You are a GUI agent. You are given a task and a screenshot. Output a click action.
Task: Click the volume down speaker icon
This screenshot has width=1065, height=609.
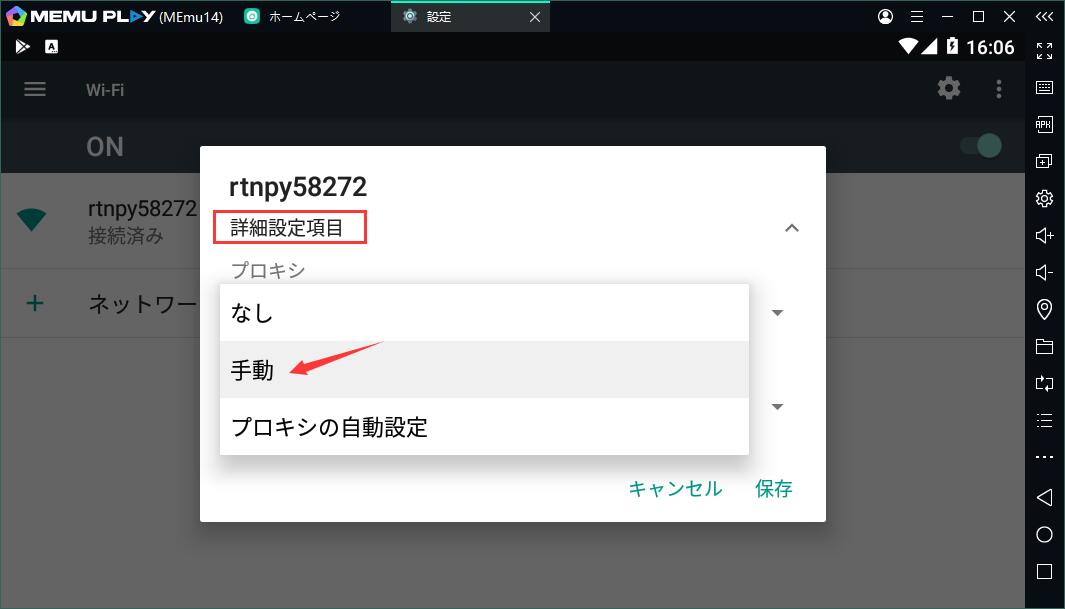1044,272
